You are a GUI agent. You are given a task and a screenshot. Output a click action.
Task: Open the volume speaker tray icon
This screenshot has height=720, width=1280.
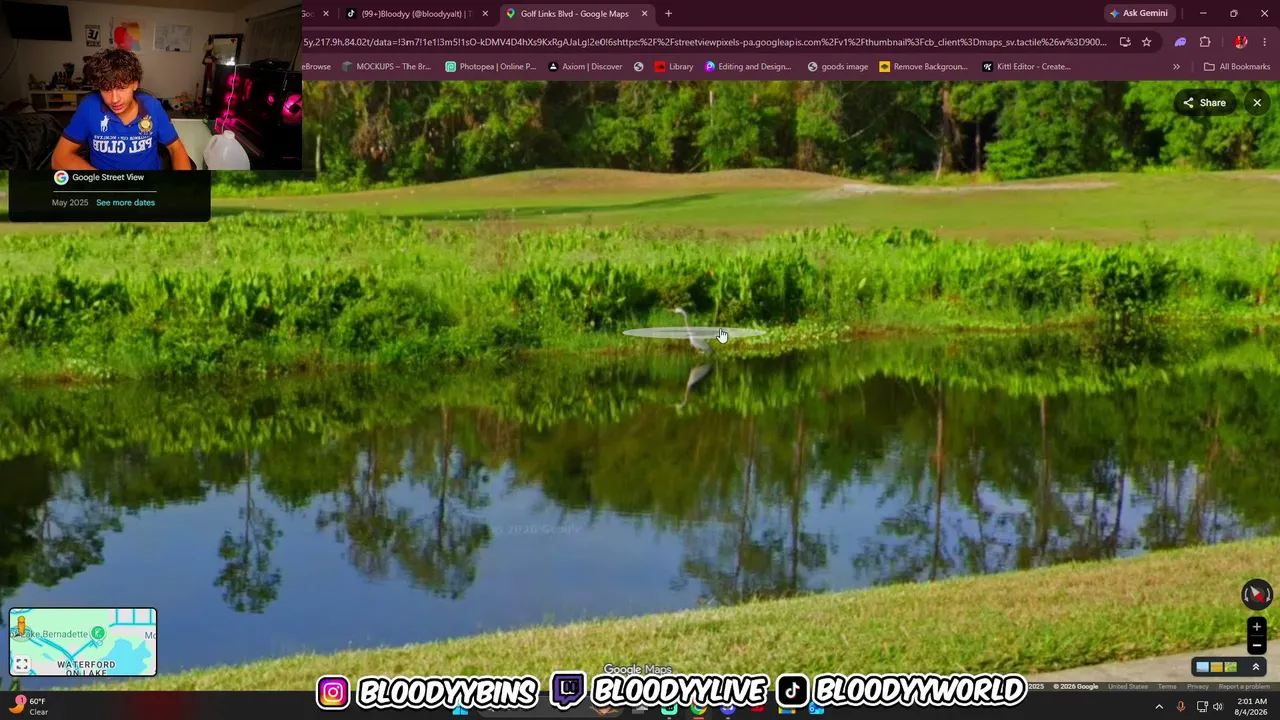click(1218, 707)
